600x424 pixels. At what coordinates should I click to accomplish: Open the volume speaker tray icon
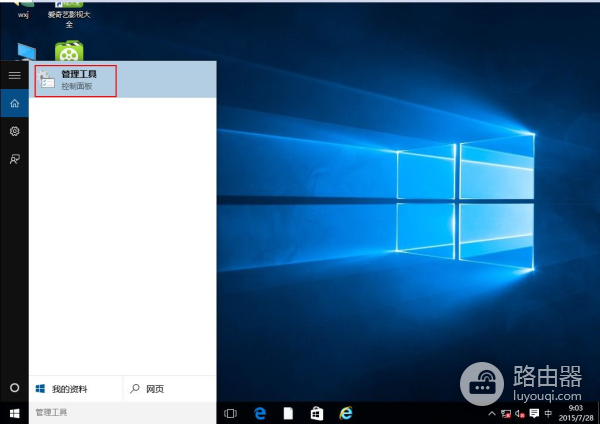pyautogui.click(x=520, y=413)
